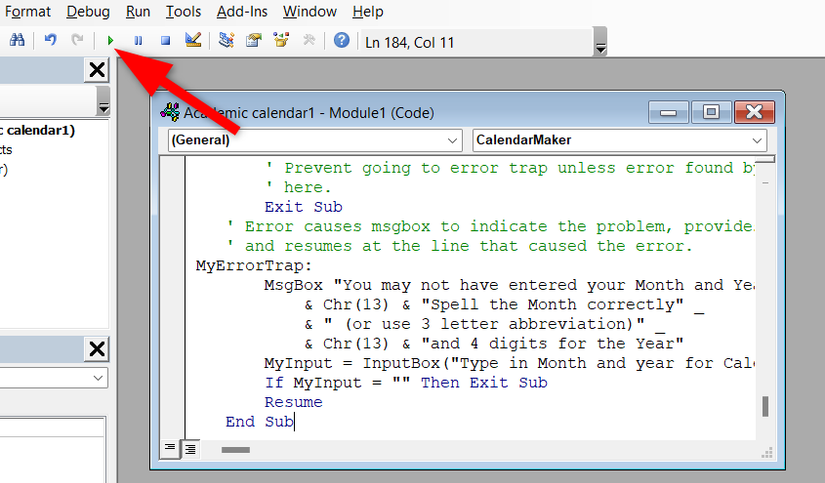Open the Tools menu

tap(183, 12)
